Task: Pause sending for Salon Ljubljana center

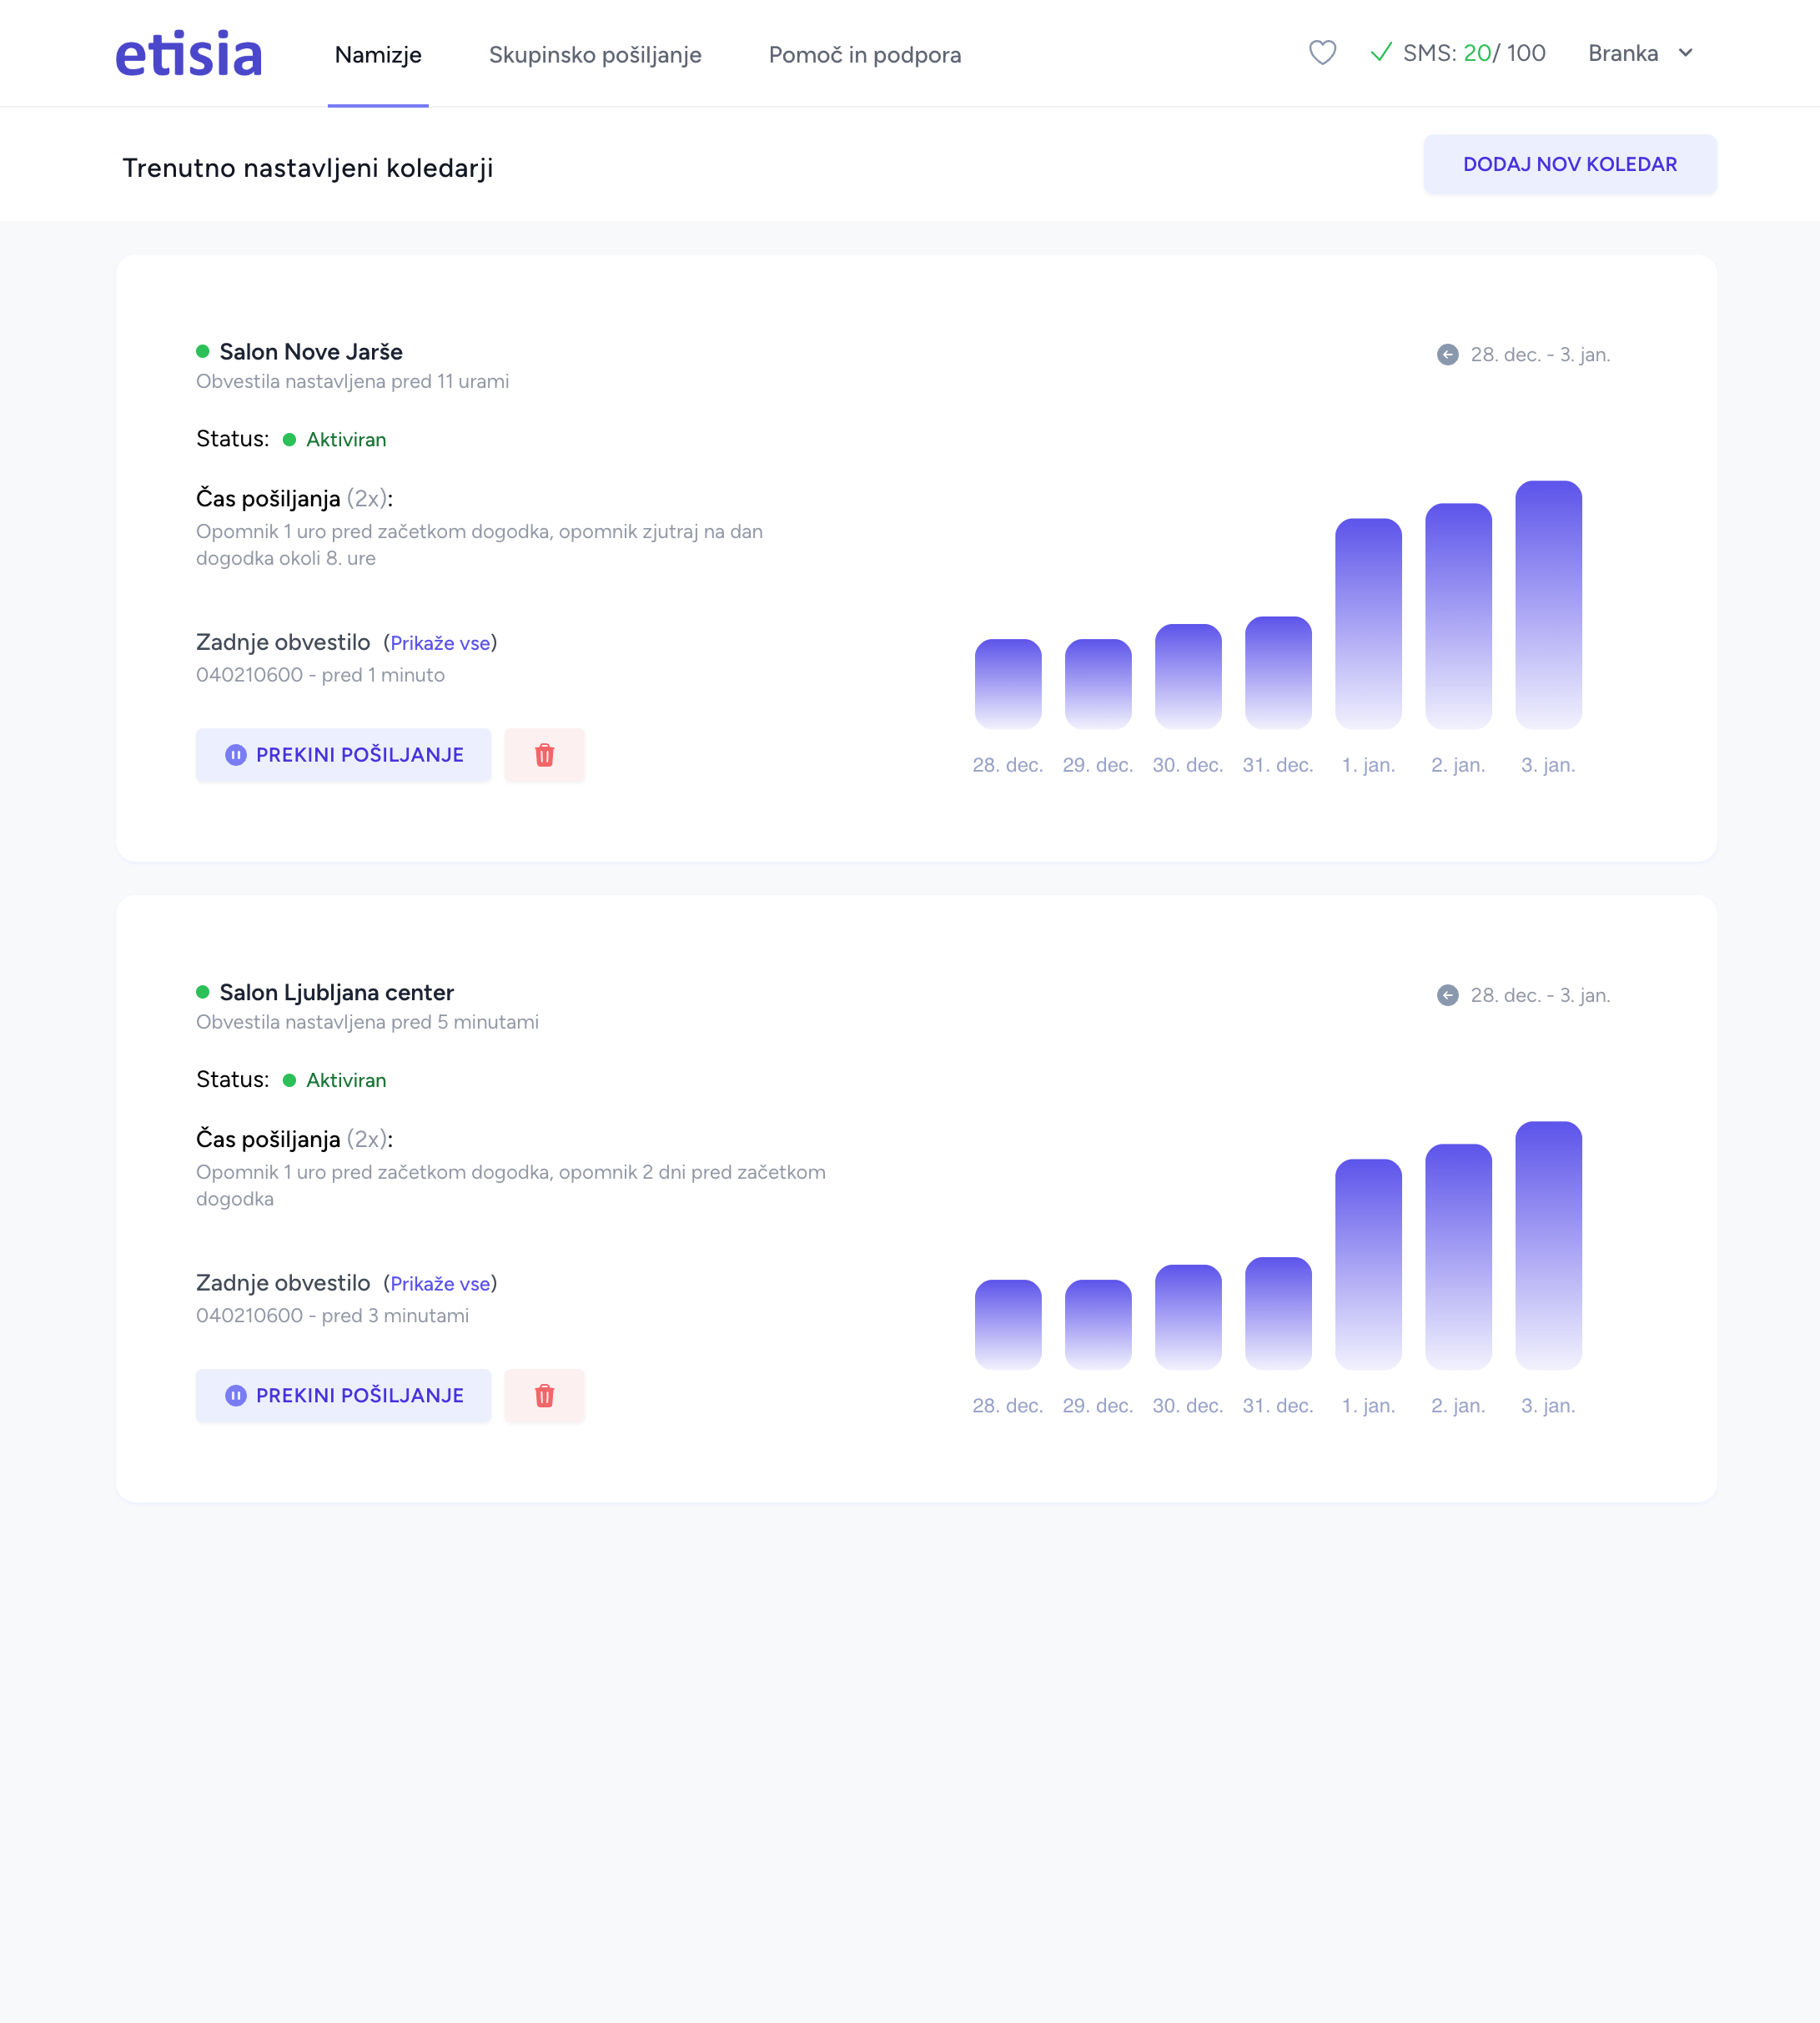Action: pos(343,1395)
